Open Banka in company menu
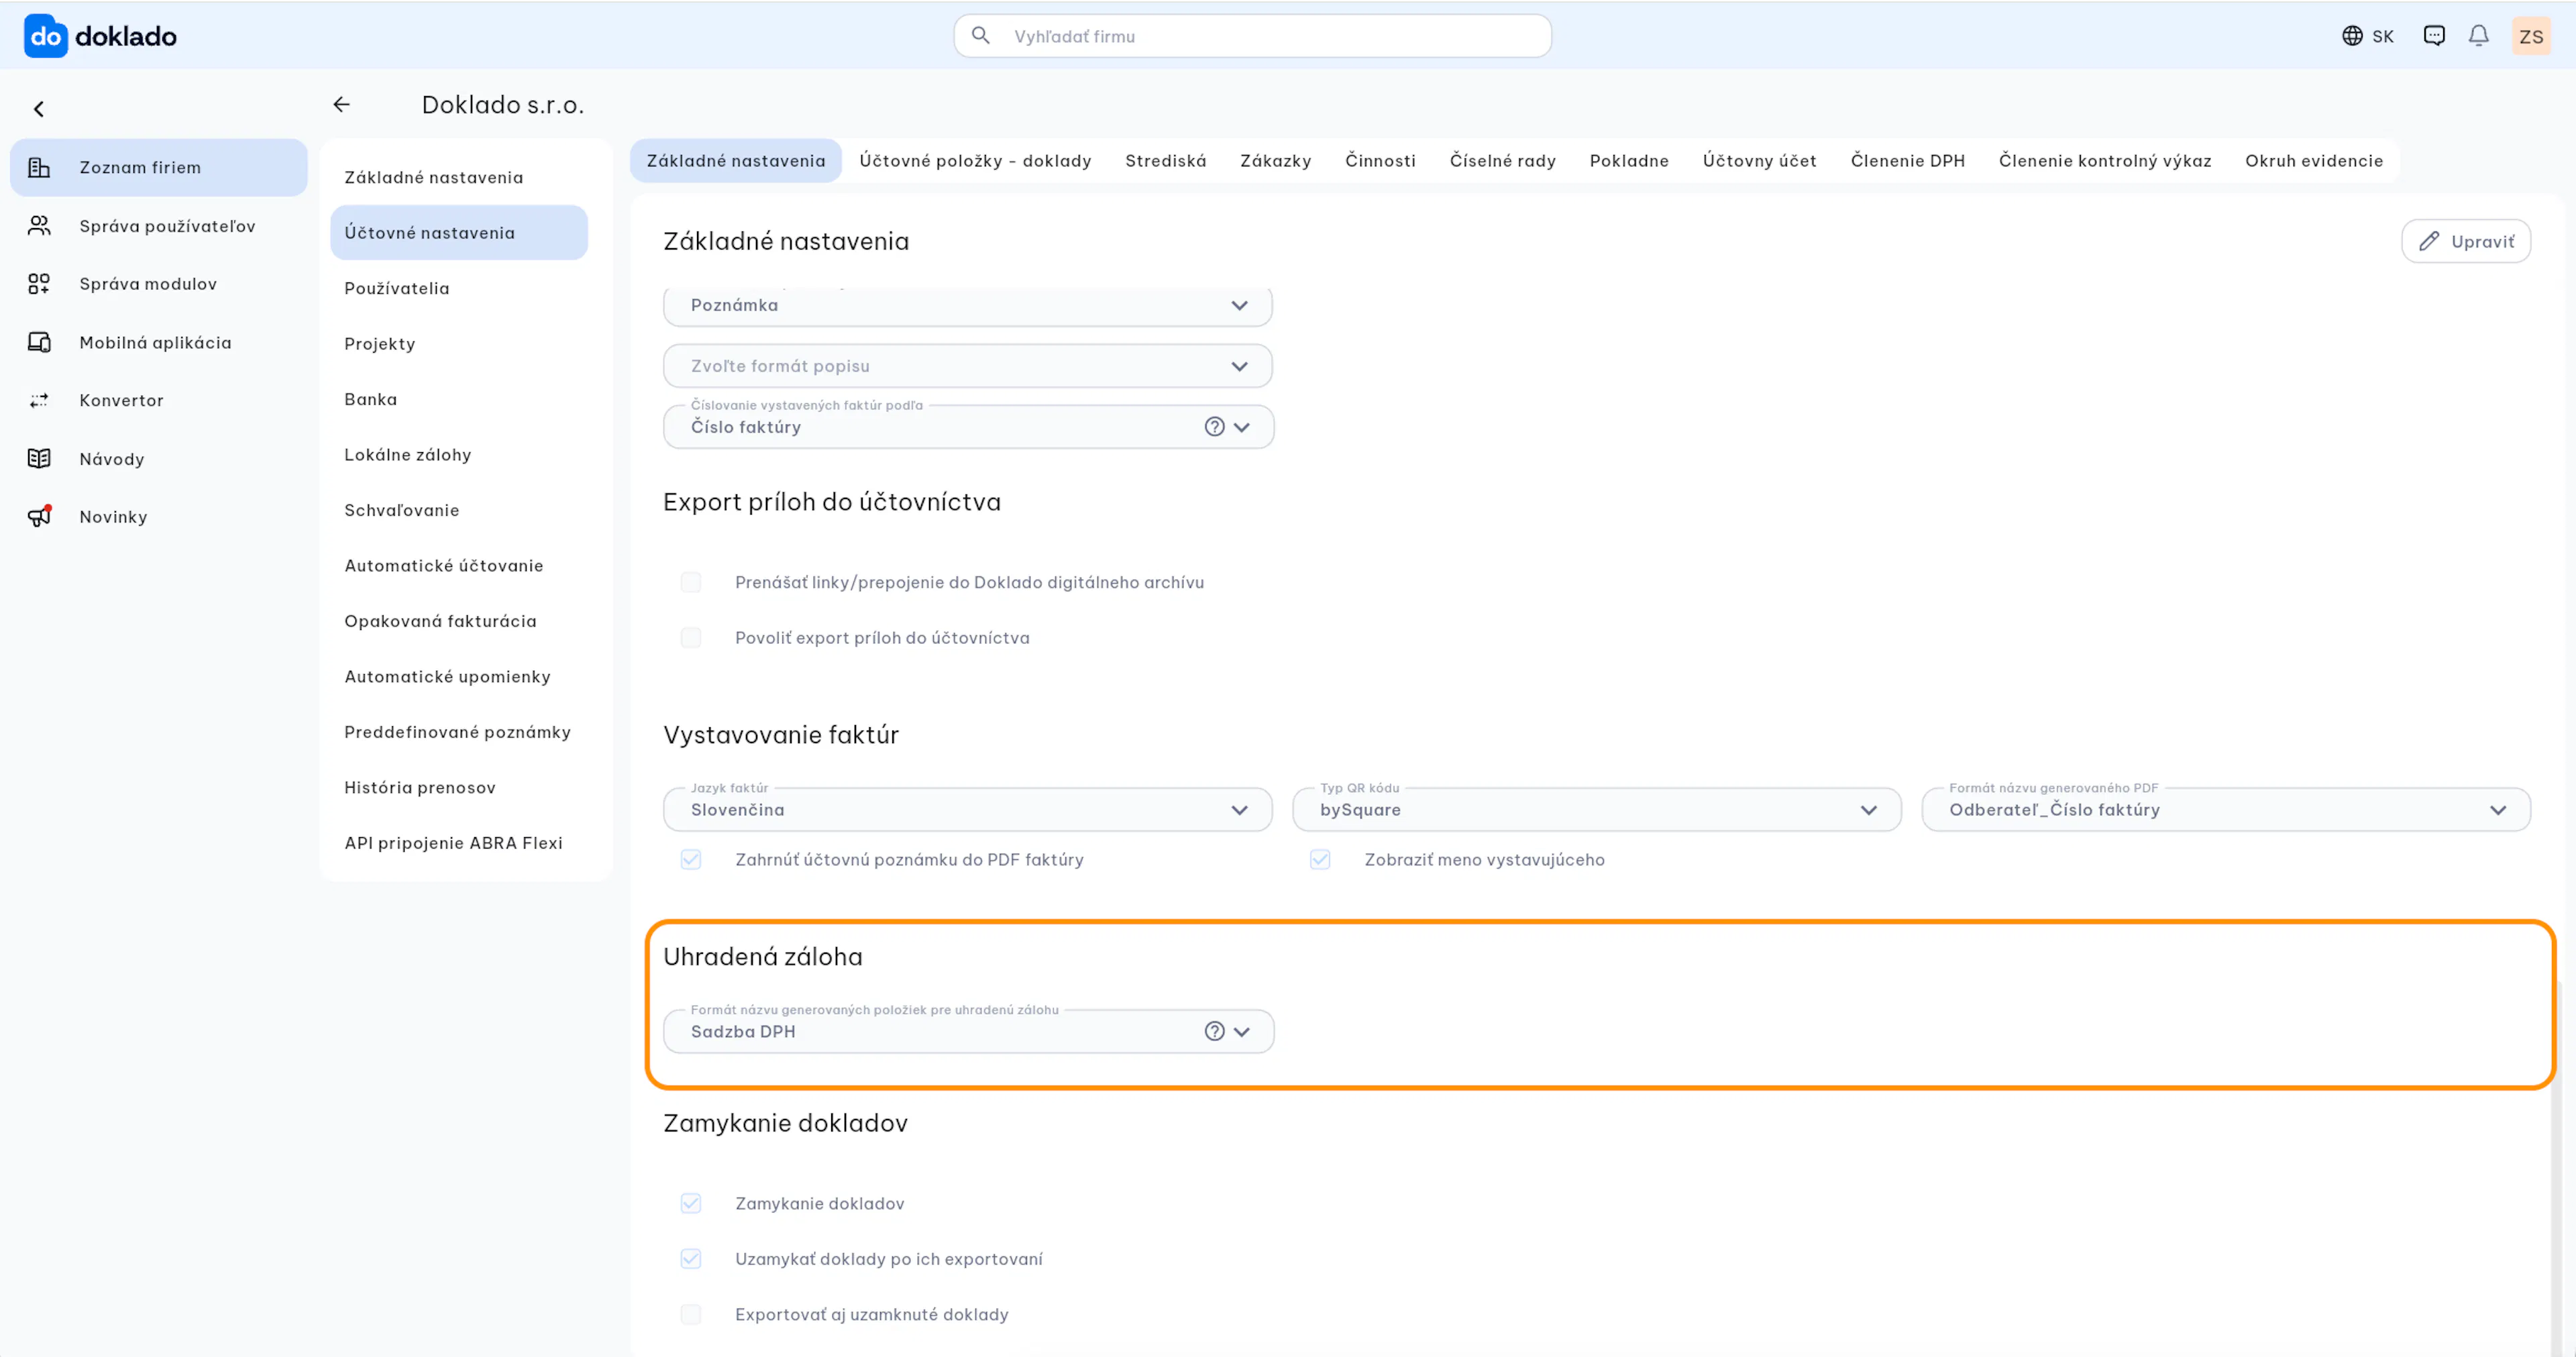 click(459, 399)
